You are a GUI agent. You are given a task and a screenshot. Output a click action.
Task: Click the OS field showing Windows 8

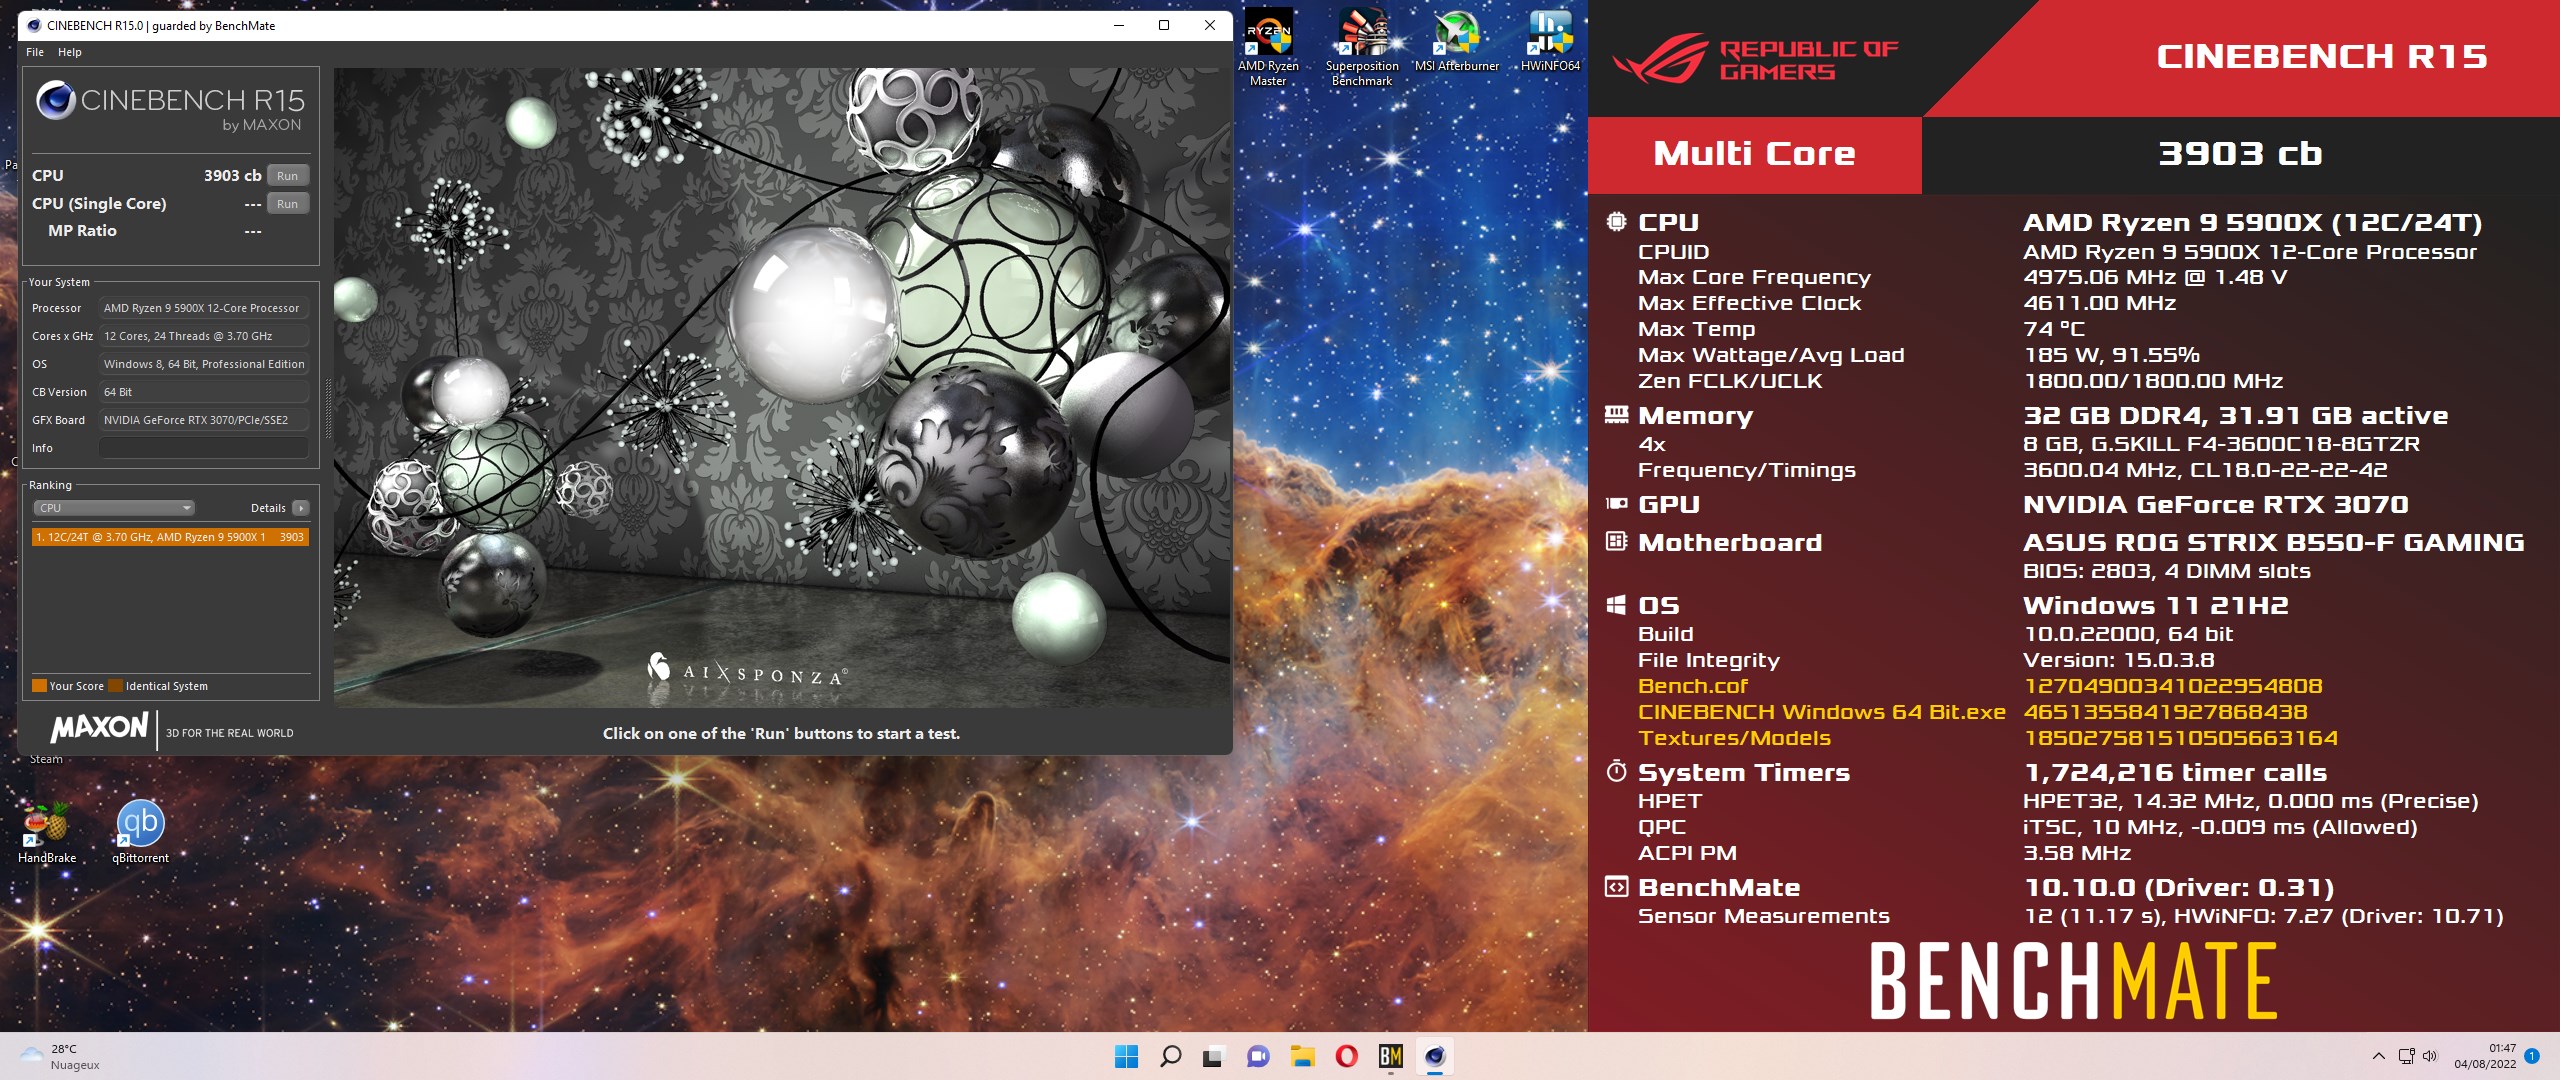[x=203, y=364]
